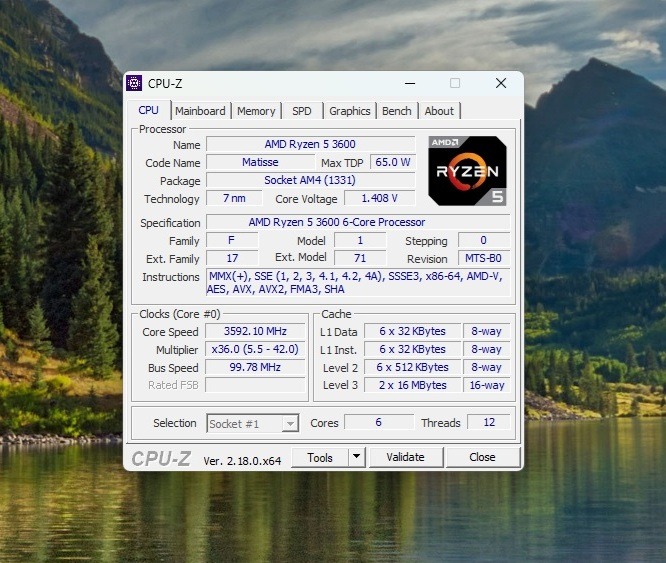The height and width of the screenshot is (563, 666).
Task: Click the Bus Speed value '99.78 MHz'
Action: pos(255,367)
